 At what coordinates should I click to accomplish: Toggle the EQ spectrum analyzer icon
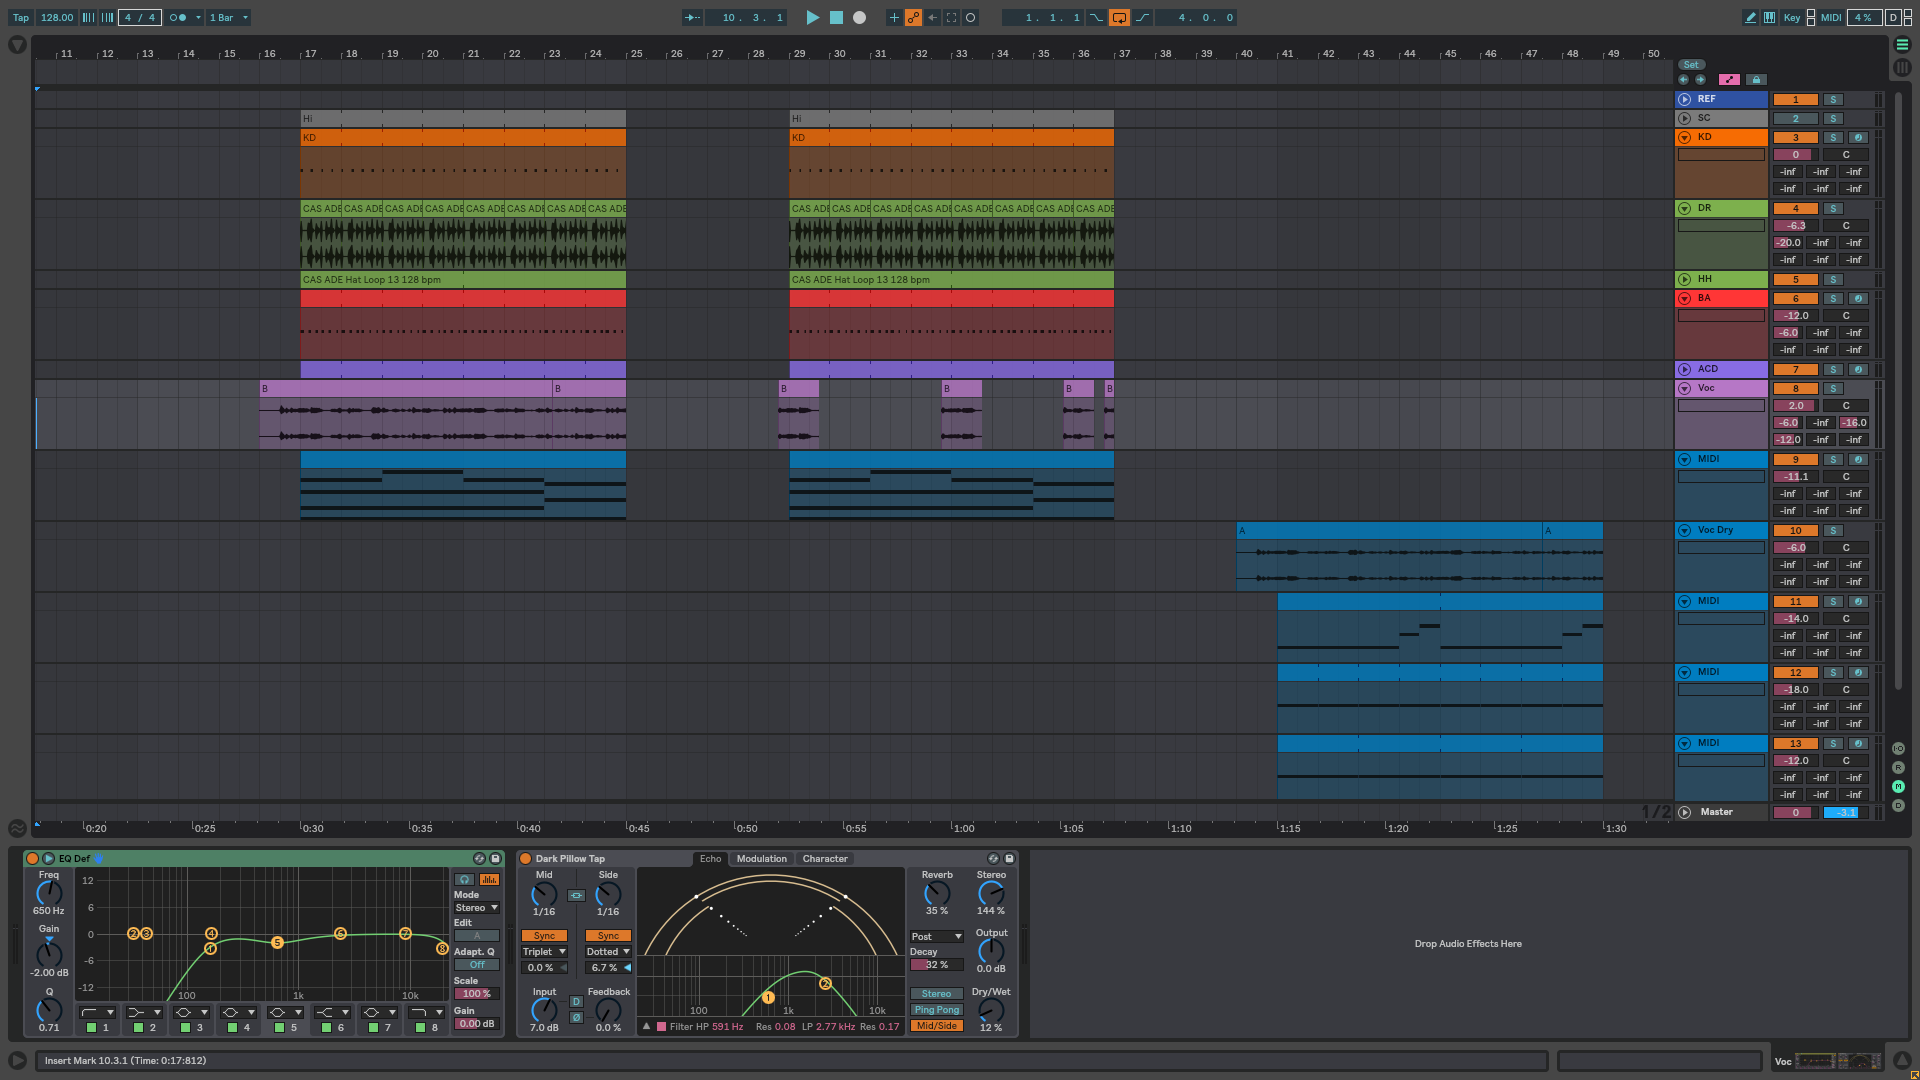pyautogui.click(x=489, y=880)
